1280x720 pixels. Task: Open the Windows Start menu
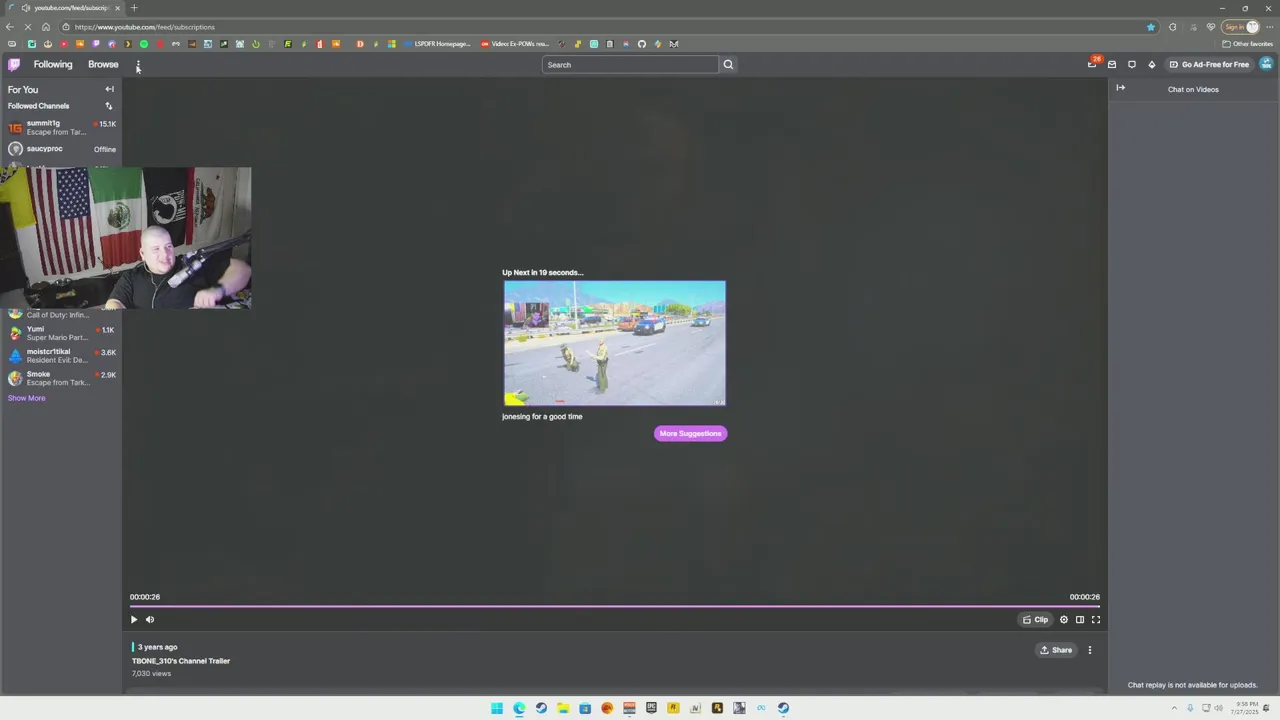[497, 708]
